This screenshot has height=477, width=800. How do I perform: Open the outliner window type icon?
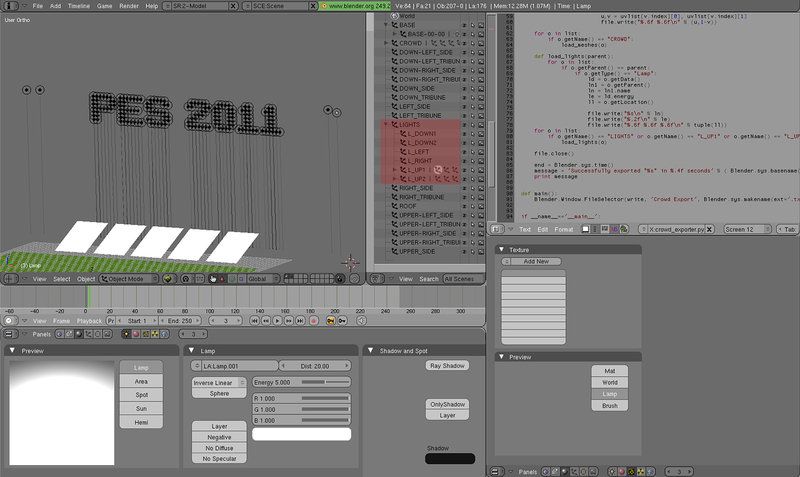(x=376, y=279)
